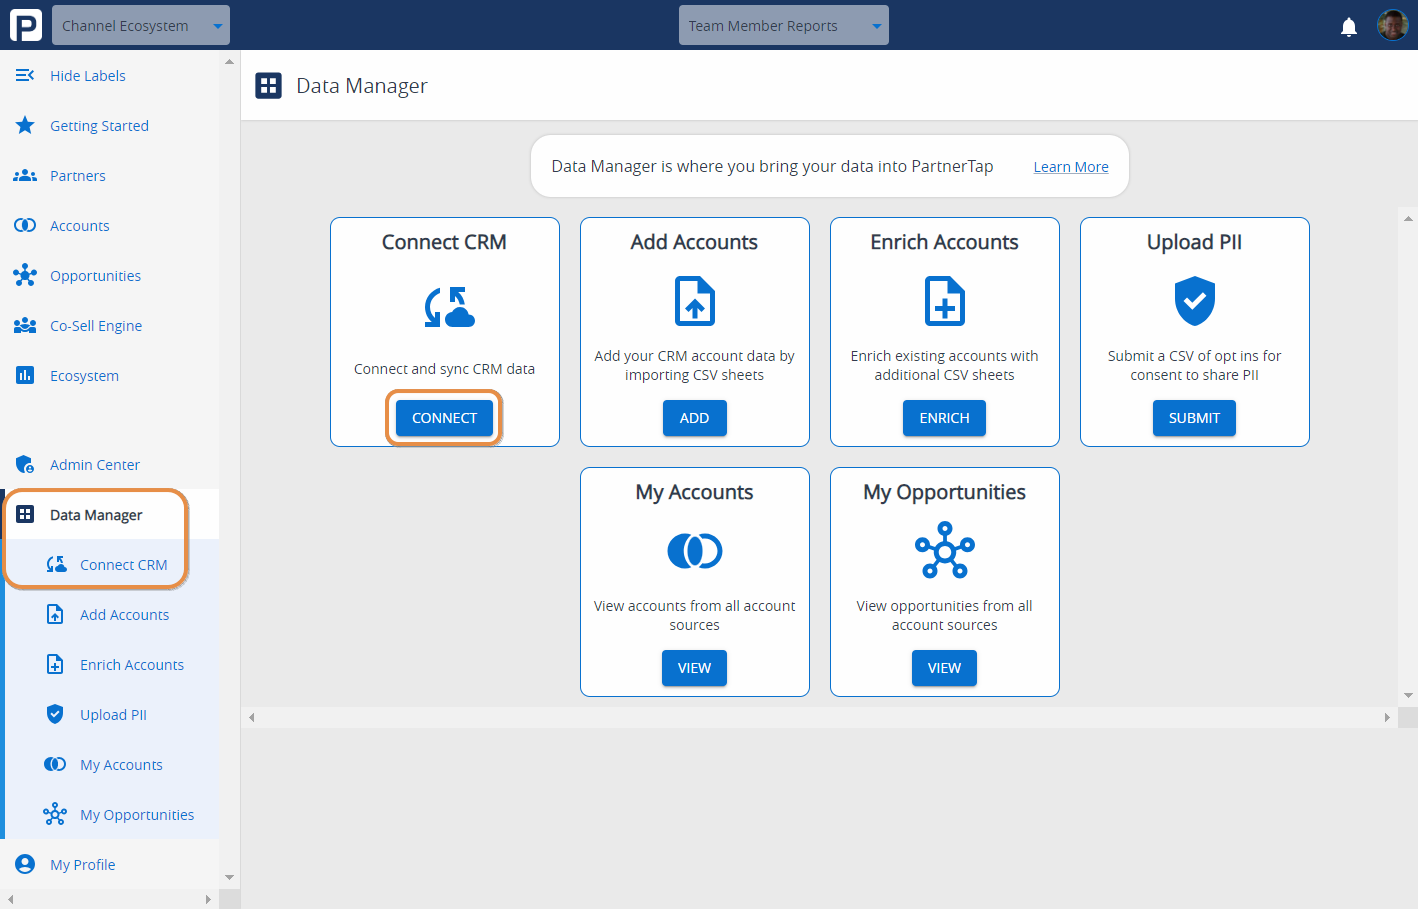Open the user avatar menu
The width and height of the screenshot is (1418, 909).
point(1392,25)
